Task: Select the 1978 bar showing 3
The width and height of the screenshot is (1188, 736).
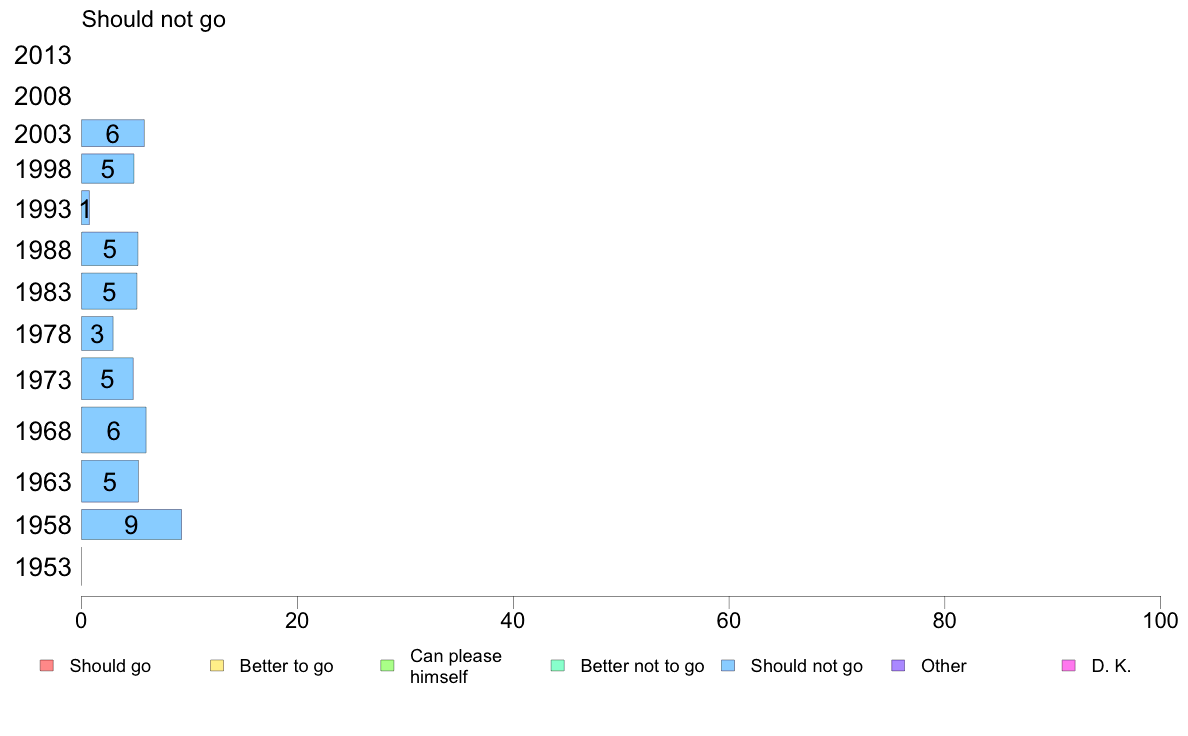Action: tap(97, 334)
